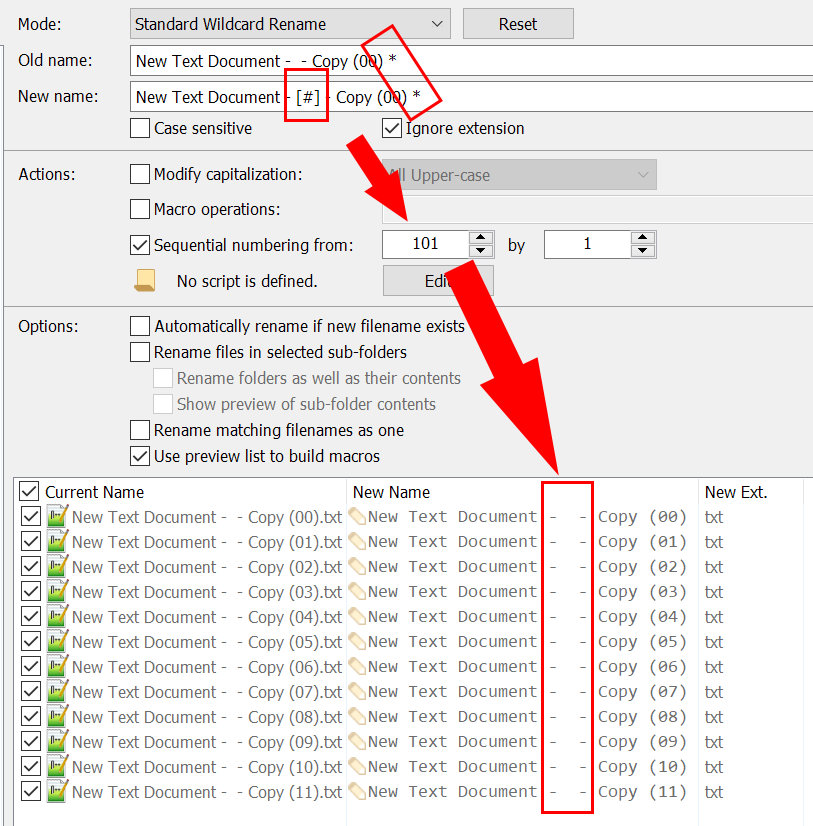The image size is (813, 826).
Task: Click the file icon of Copy (02).txt
Action: point(57,566)
